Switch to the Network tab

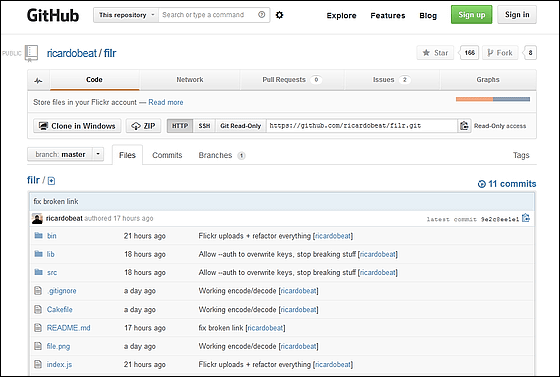coord(190,80)
